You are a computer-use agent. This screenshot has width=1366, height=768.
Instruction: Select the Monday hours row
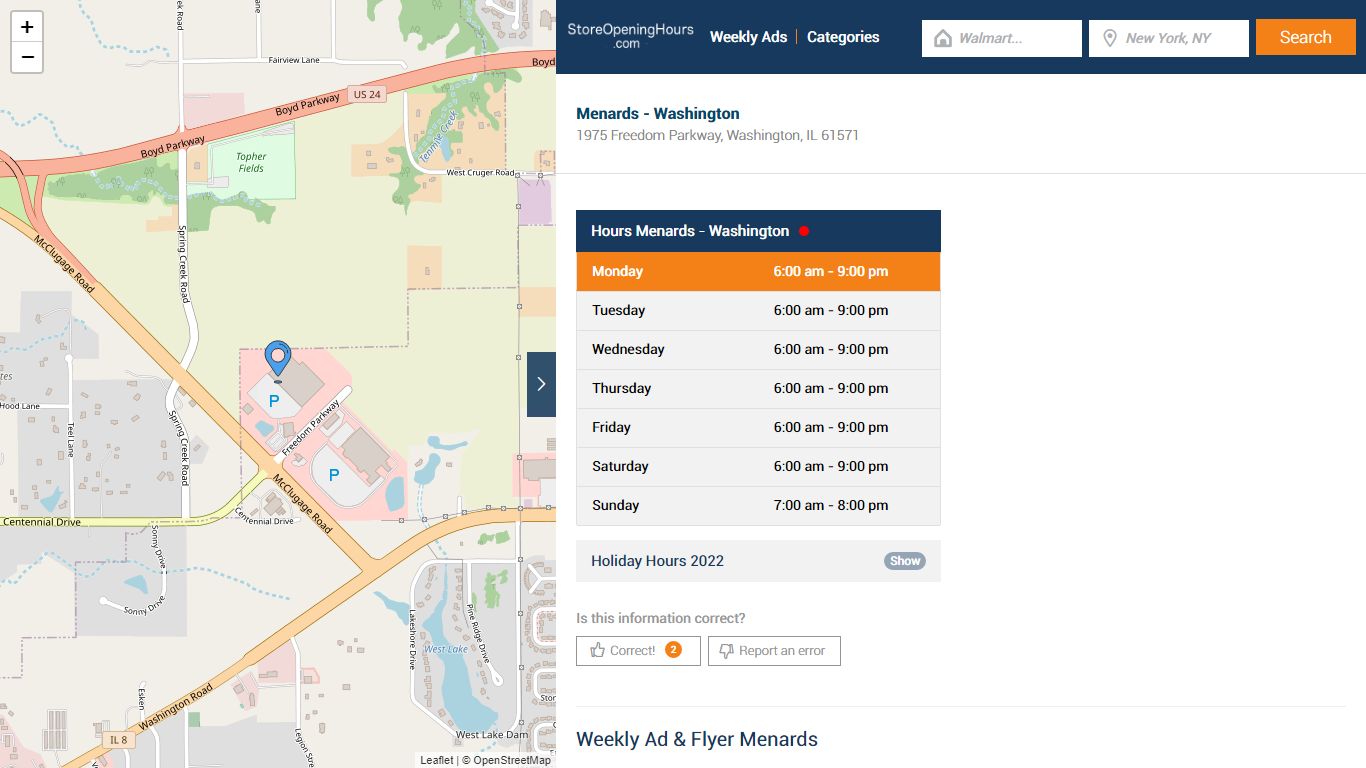tap(758, 271)
